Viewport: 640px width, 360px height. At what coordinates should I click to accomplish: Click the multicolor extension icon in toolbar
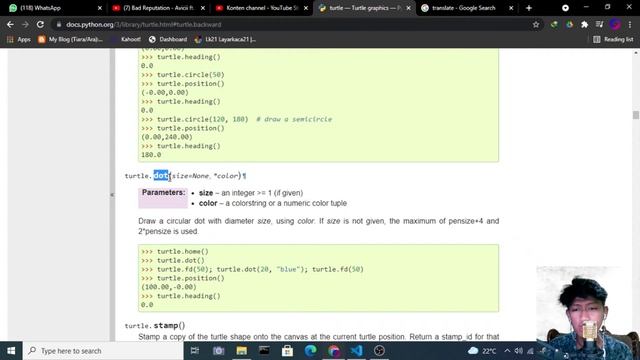[569, 24]
